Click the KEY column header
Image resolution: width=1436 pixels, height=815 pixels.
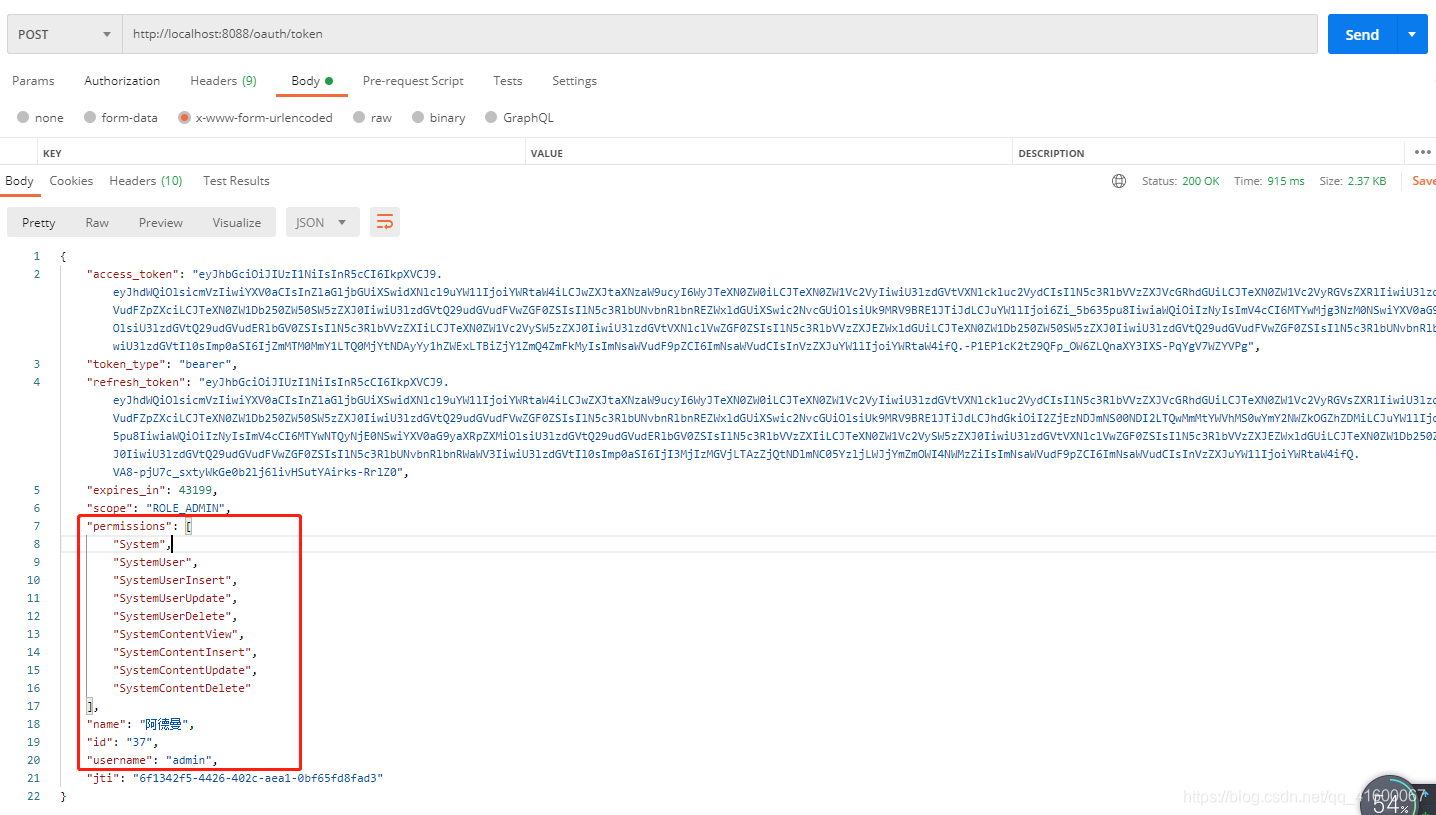point(52,153)
